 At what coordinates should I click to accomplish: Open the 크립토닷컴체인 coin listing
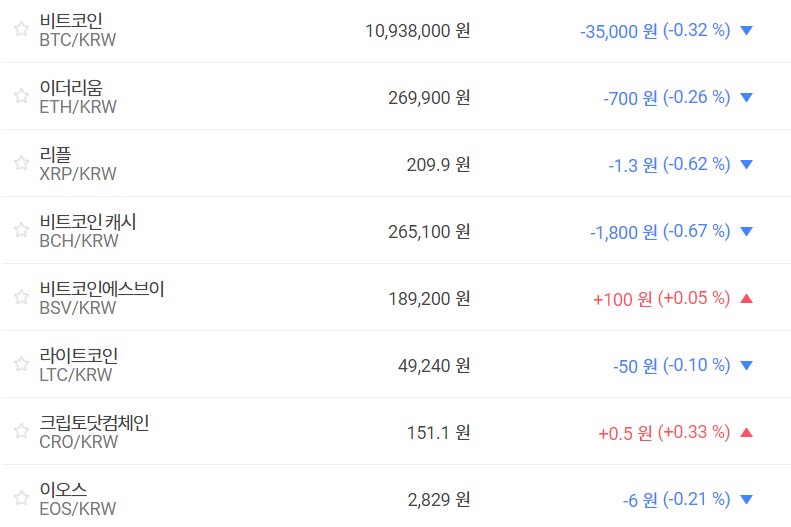click(x=94, y=423)
